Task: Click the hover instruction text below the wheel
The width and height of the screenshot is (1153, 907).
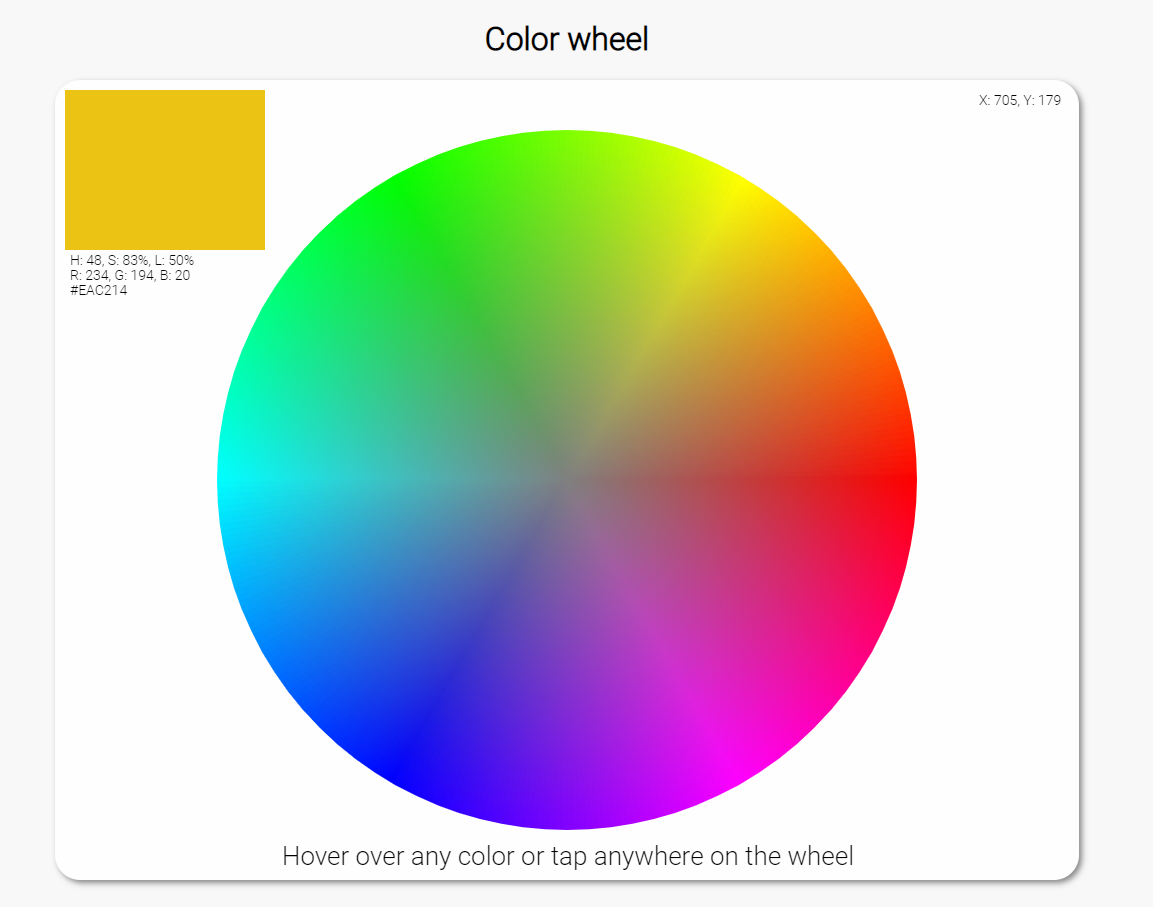Action: [x=569, y=856]
